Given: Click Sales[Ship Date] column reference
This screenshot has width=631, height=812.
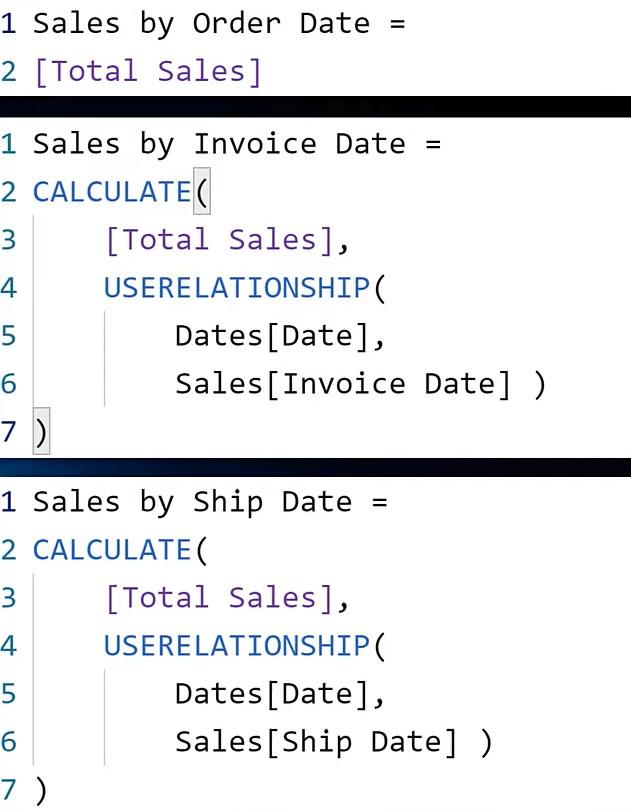Looking at the screenshot, I should pyautogui.click(x=317, y=742).
